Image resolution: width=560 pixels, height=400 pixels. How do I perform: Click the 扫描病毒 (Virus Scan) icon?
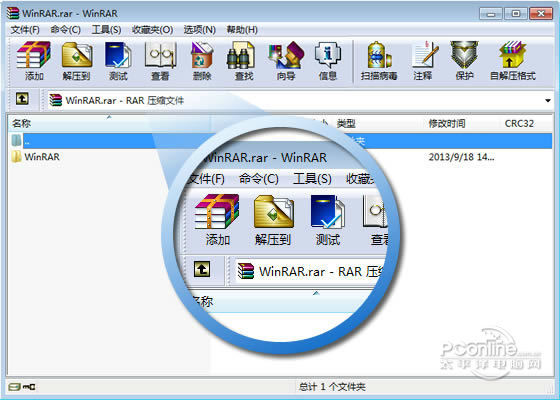click(379, 60)
